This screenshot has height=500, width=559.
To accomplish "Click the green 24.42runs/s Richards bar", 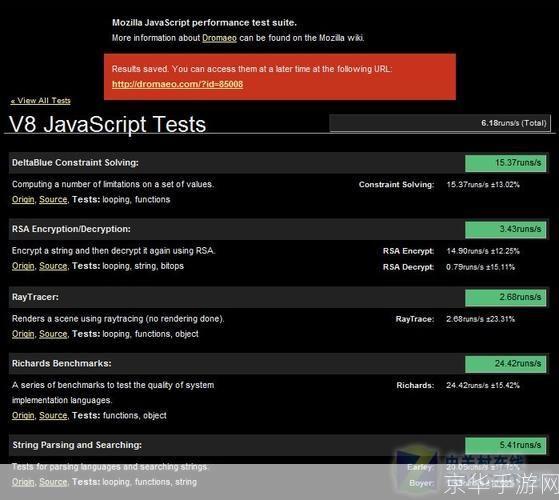I will click(506, 364).
